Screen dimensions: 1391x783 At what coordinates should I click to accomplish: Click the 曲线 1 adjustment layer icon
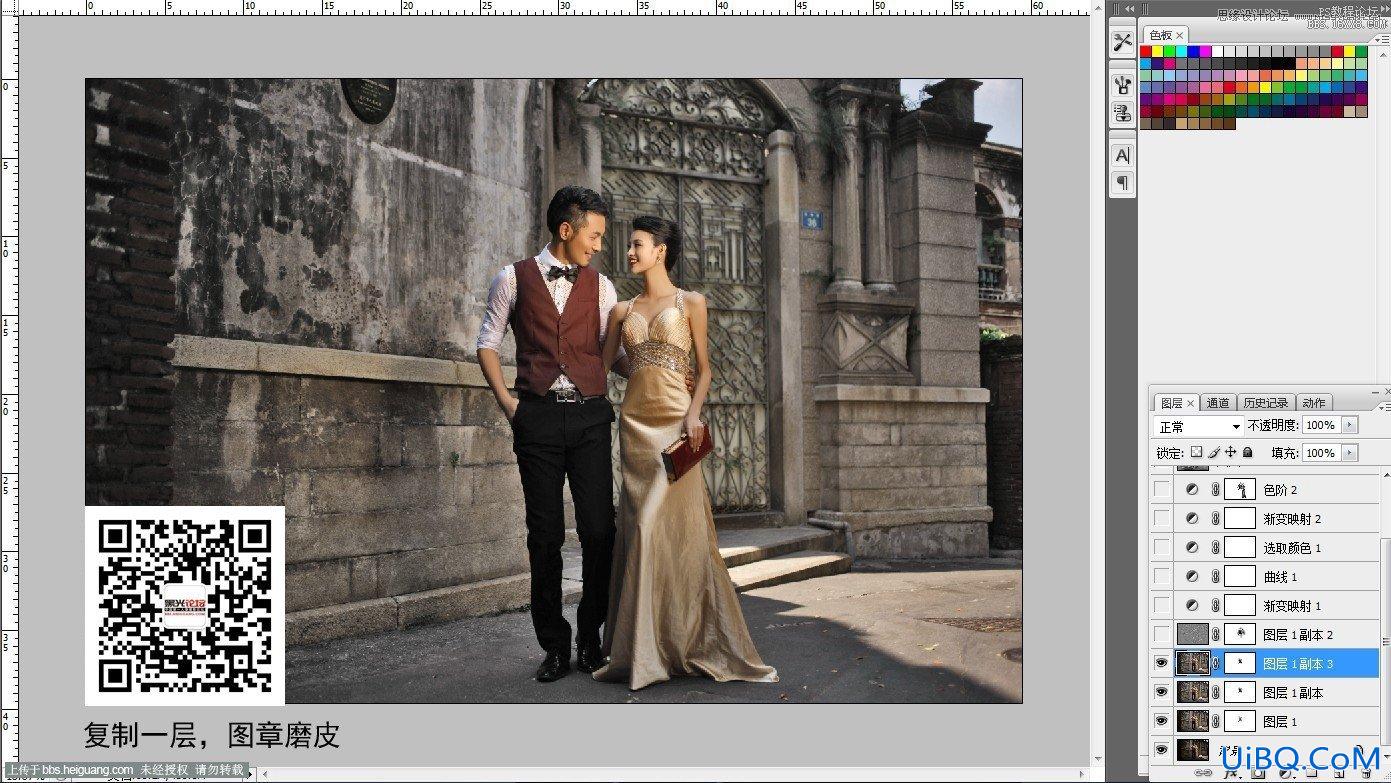coord(1192,577)
